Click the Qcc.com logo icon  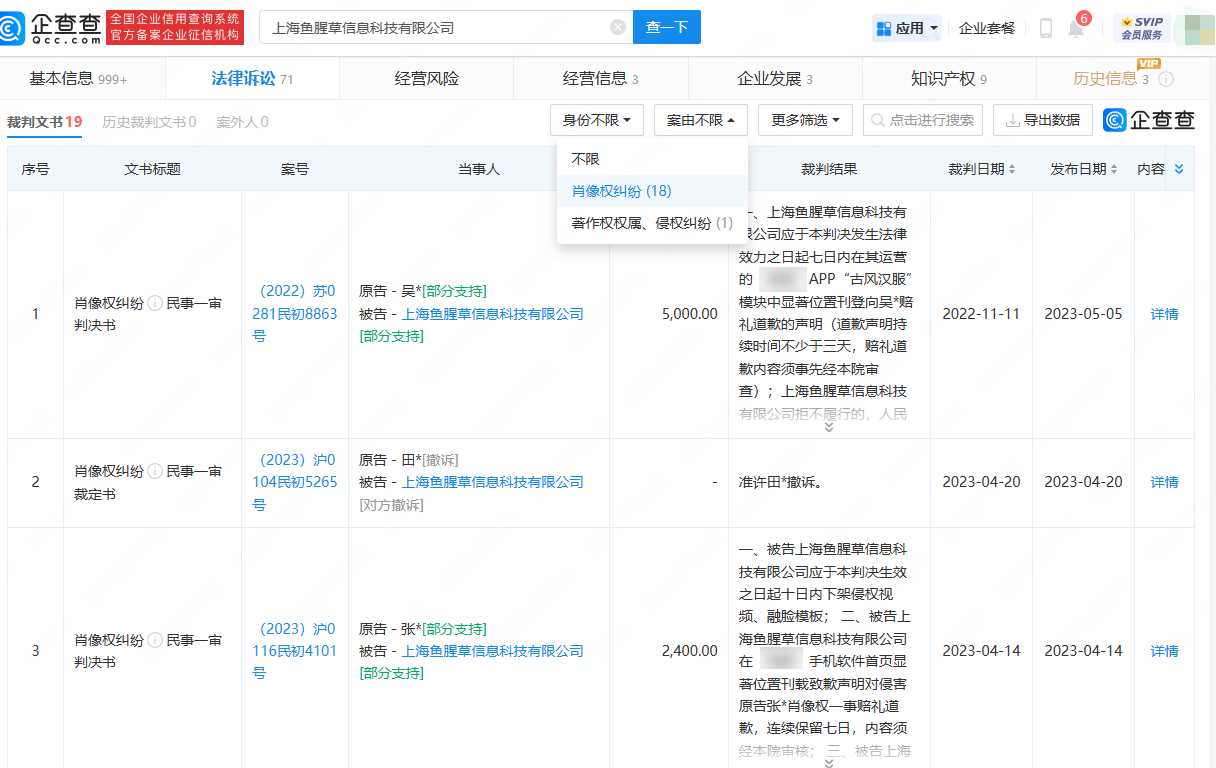[14, 28]
